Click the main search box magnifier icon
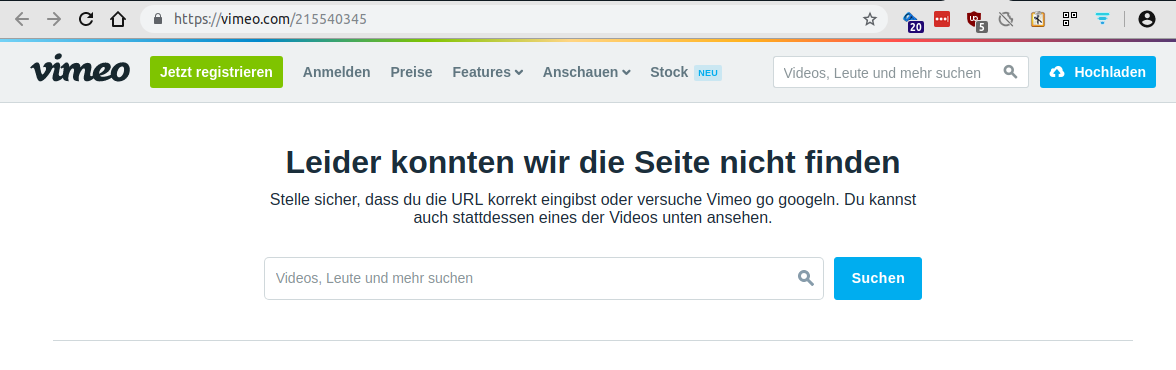This screenshot has width=1176, height=370. (x=806, y=278)
